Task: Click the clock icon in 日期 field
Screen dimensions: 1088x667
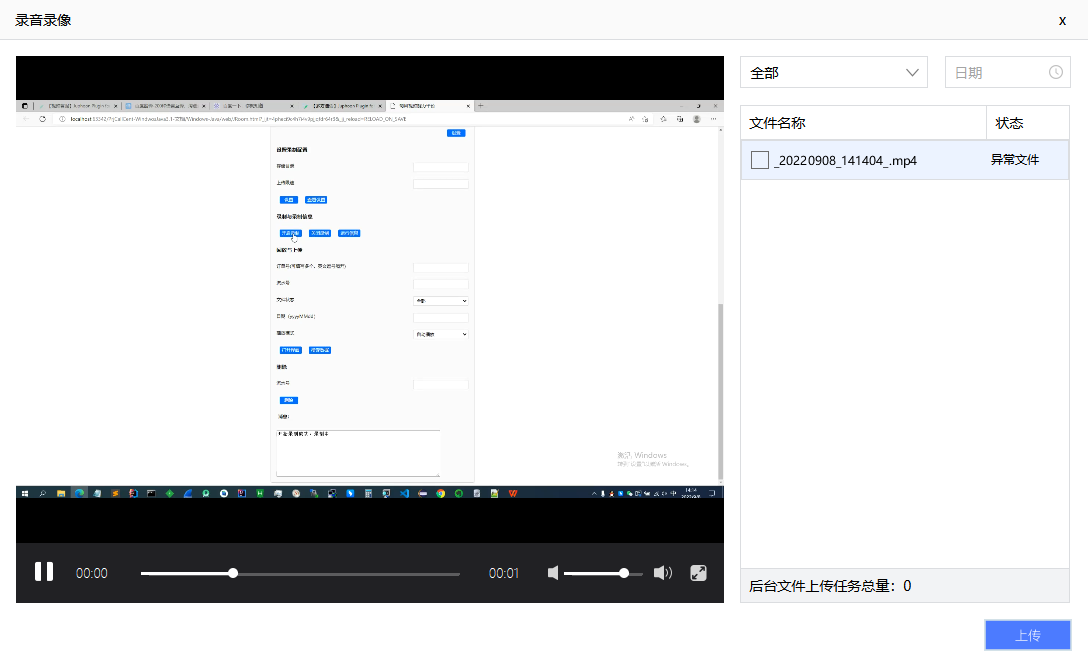Action: point(1055,72)
